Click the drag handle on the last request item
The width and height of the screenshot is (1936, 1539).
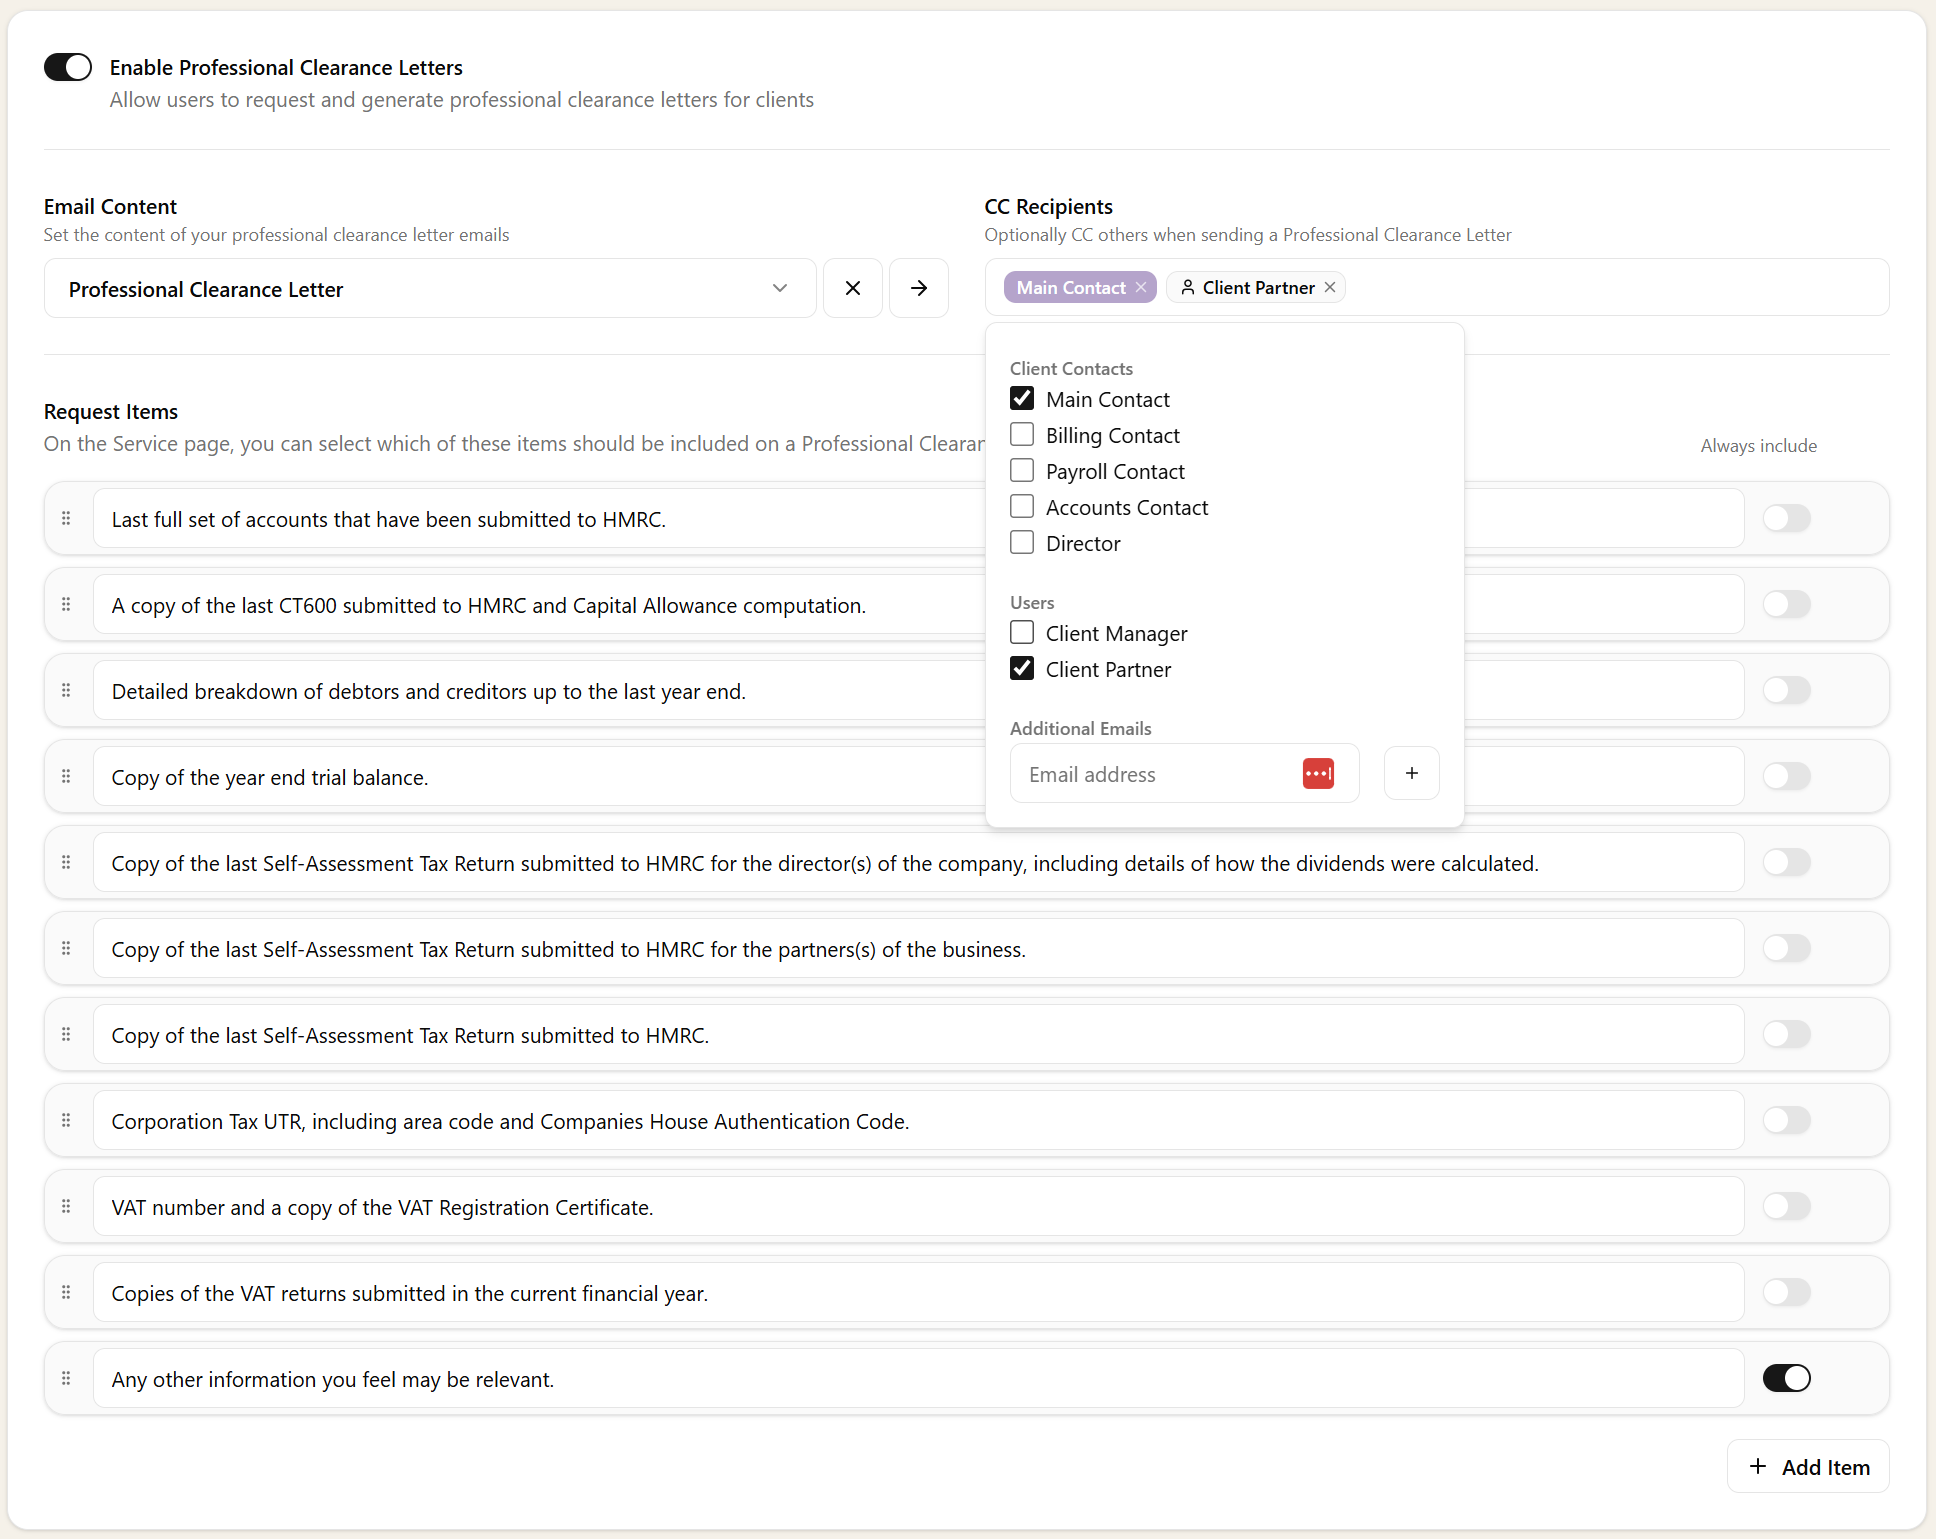[x=66, y=1378]
